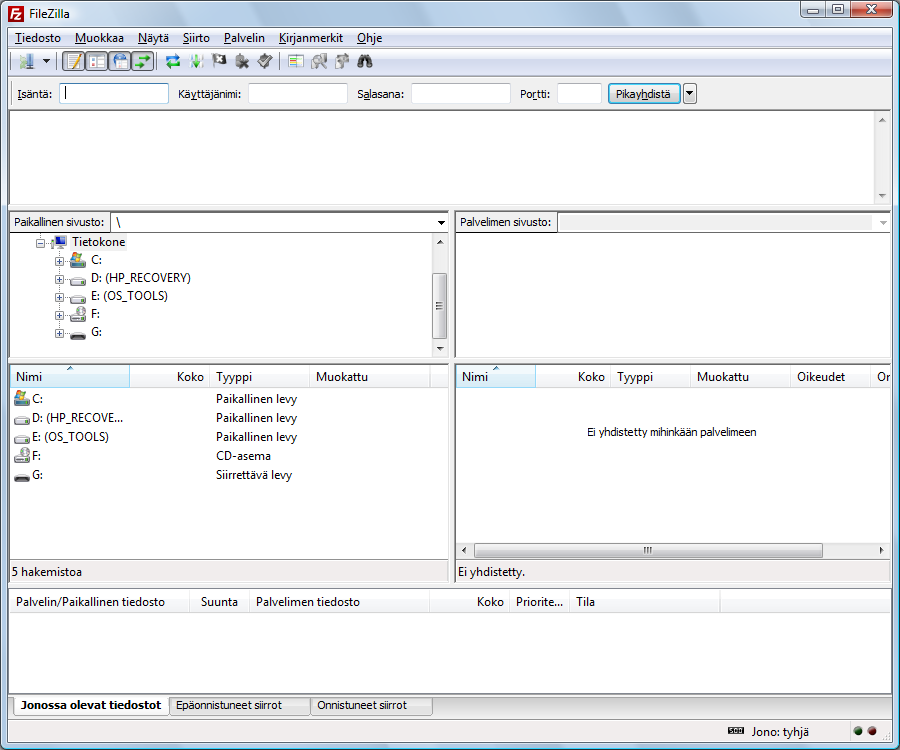Switch to Jonossa olevat tiedostot tab
The height and width of the screenshot is (750, 900).
coord(90,705)
